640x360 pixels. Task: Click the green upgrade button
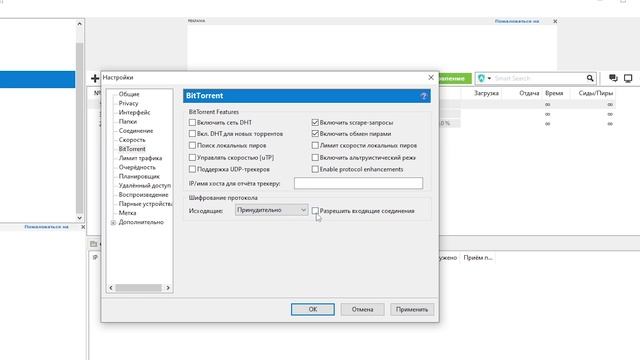(x=455, y=78)
